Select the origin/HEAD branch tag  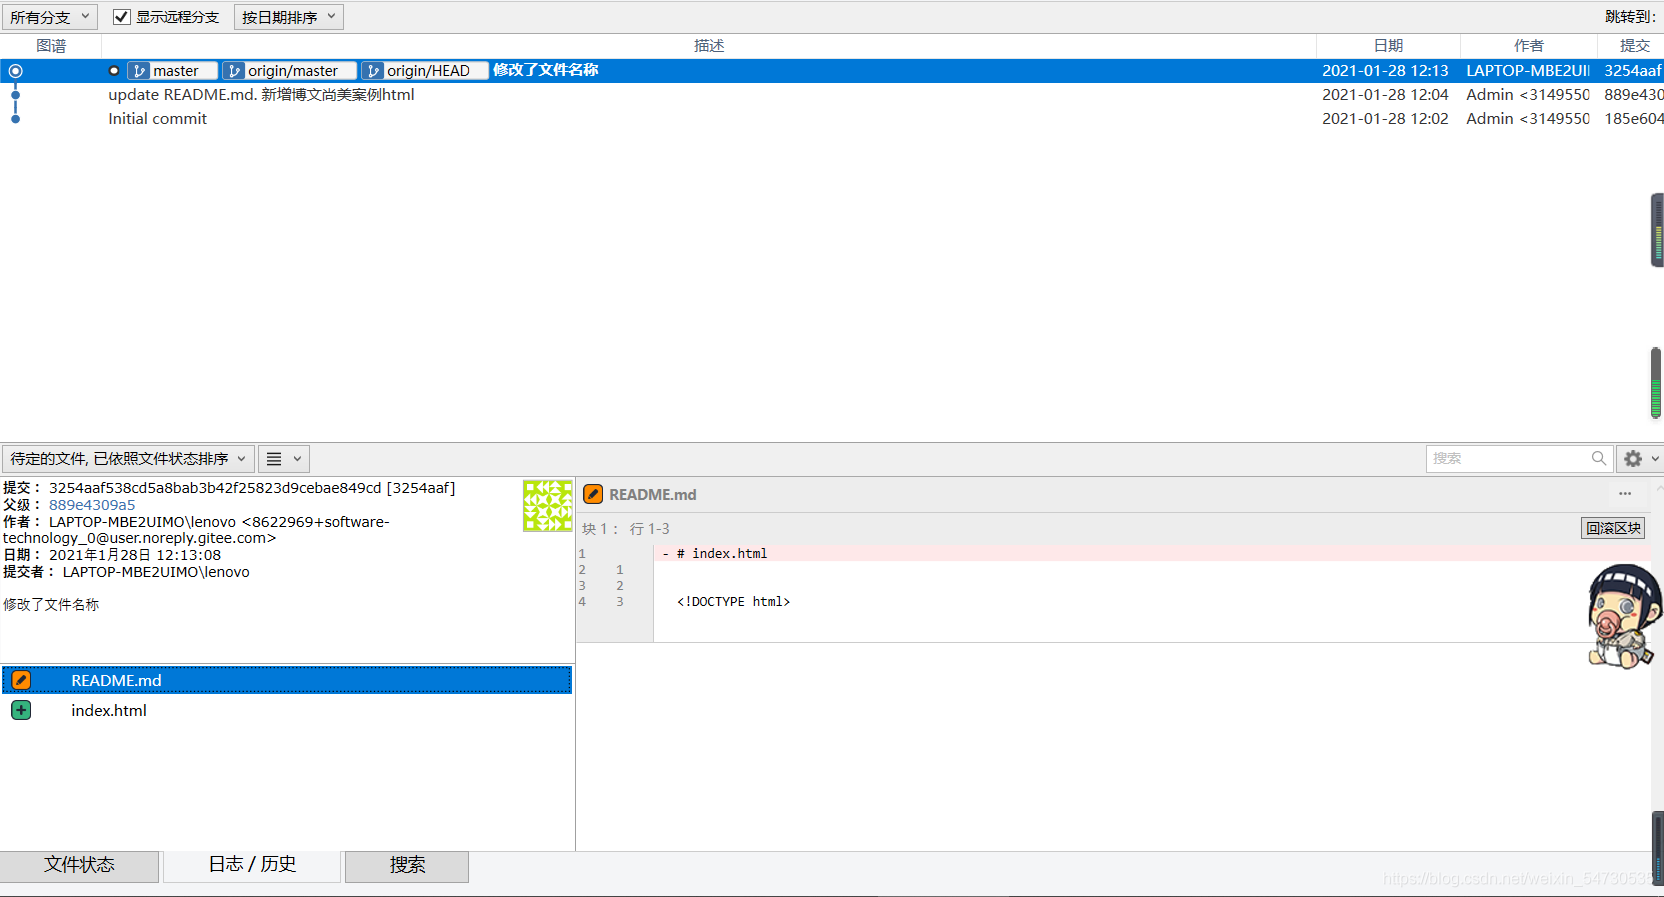pos(425,71)
